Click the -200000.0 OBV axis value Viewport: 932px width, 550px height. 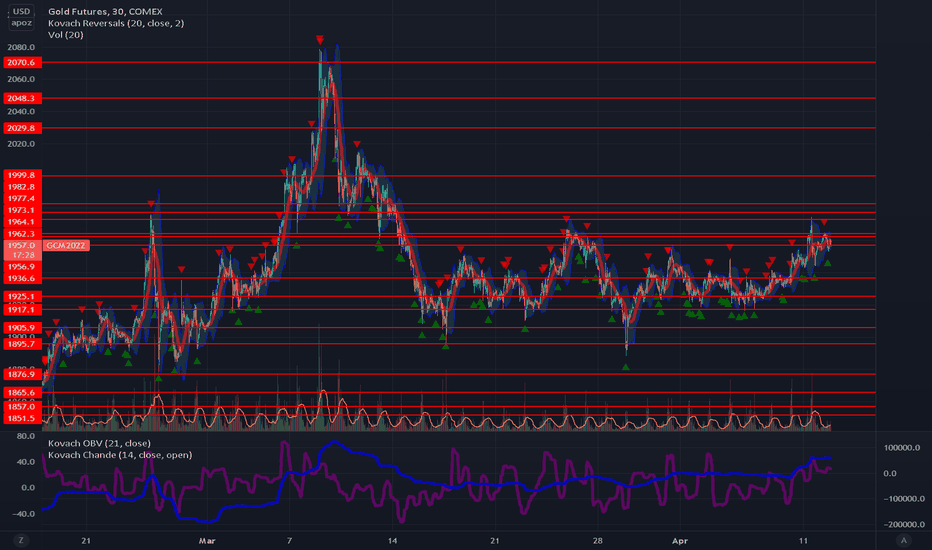903,524
